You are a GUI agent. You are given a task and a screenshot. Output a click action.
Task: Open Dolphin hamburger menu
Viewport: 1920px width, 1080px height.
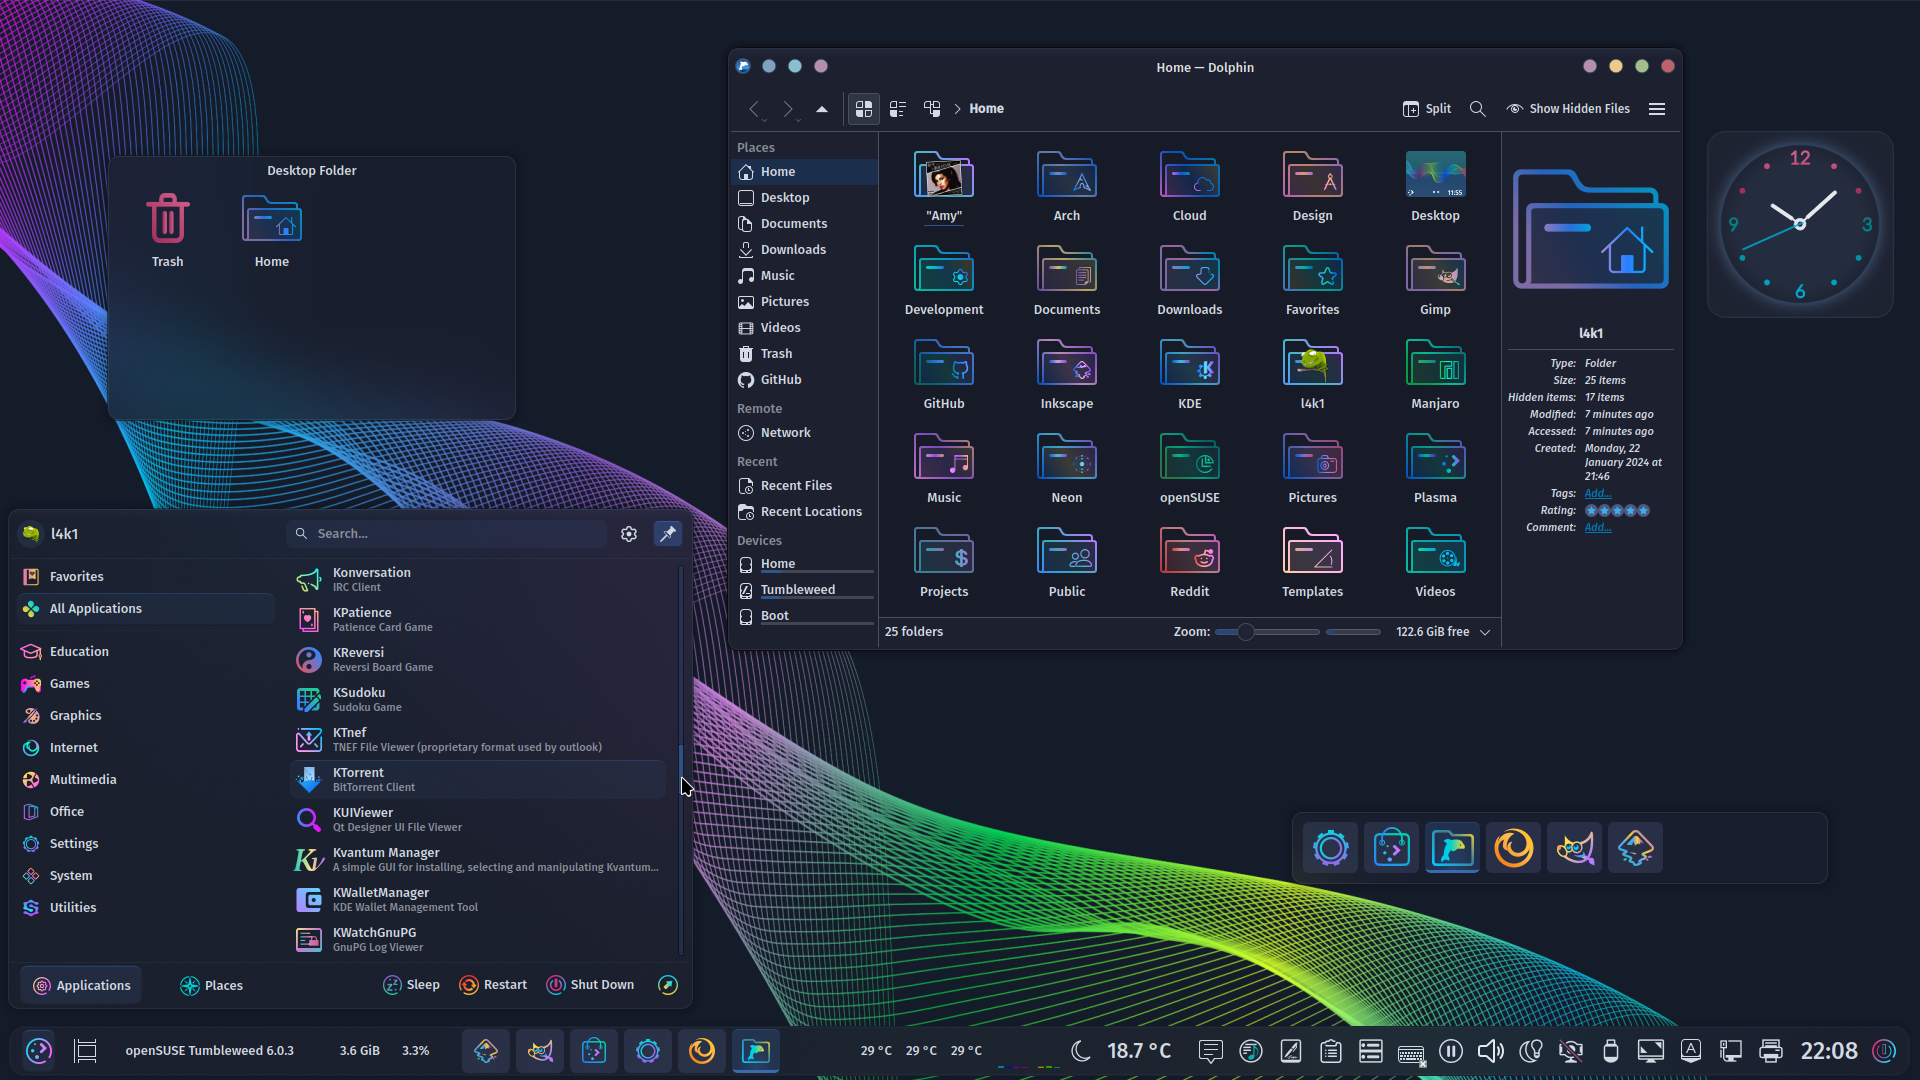tap(1657, 109)
